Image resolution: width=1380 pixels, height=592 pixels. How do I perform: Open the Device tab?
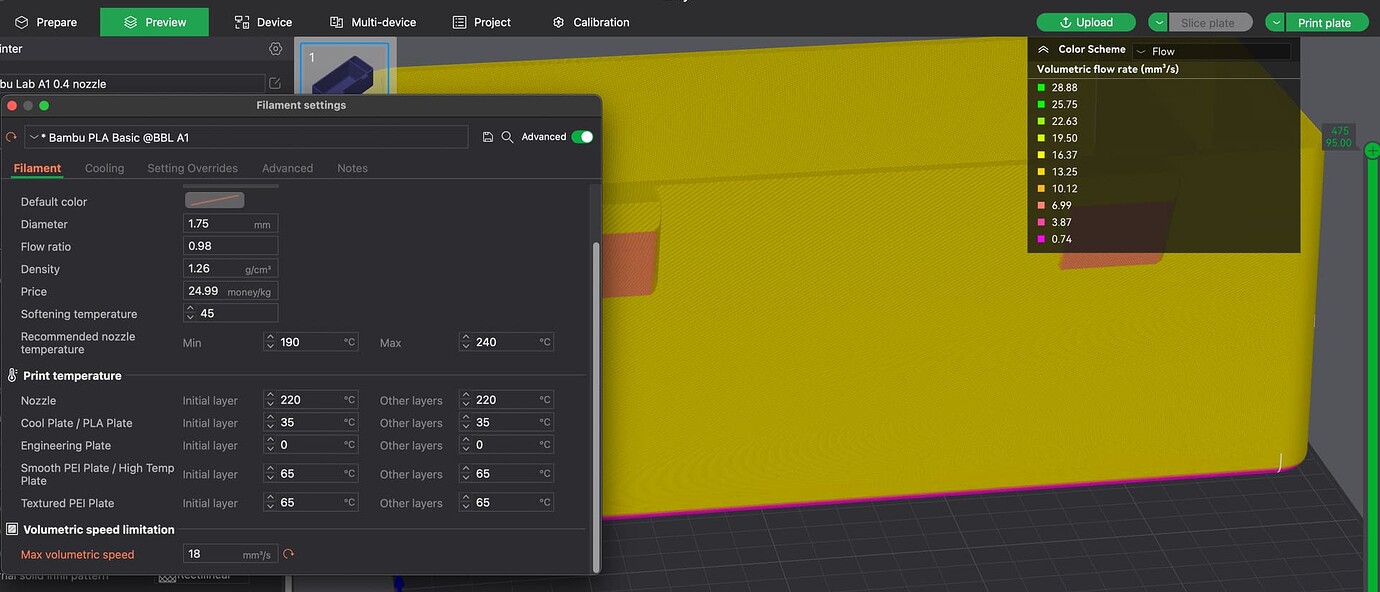point(263,22)
